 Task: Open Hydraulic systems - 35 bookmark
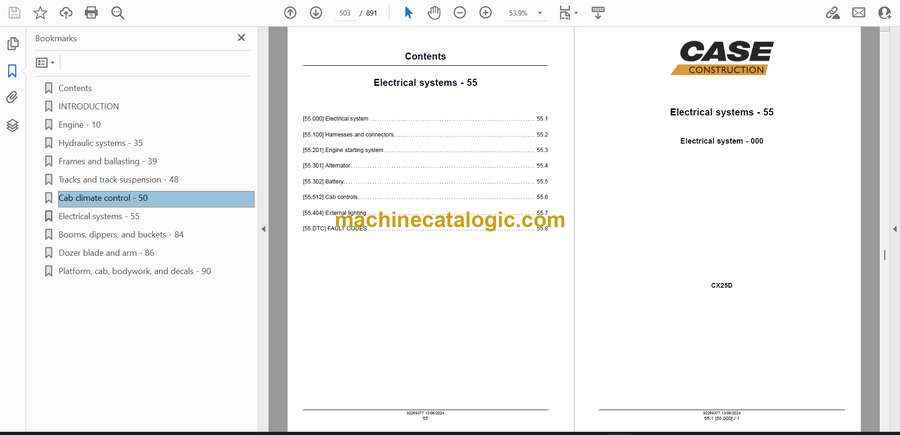pyautogui.click(x=100, y=143)
